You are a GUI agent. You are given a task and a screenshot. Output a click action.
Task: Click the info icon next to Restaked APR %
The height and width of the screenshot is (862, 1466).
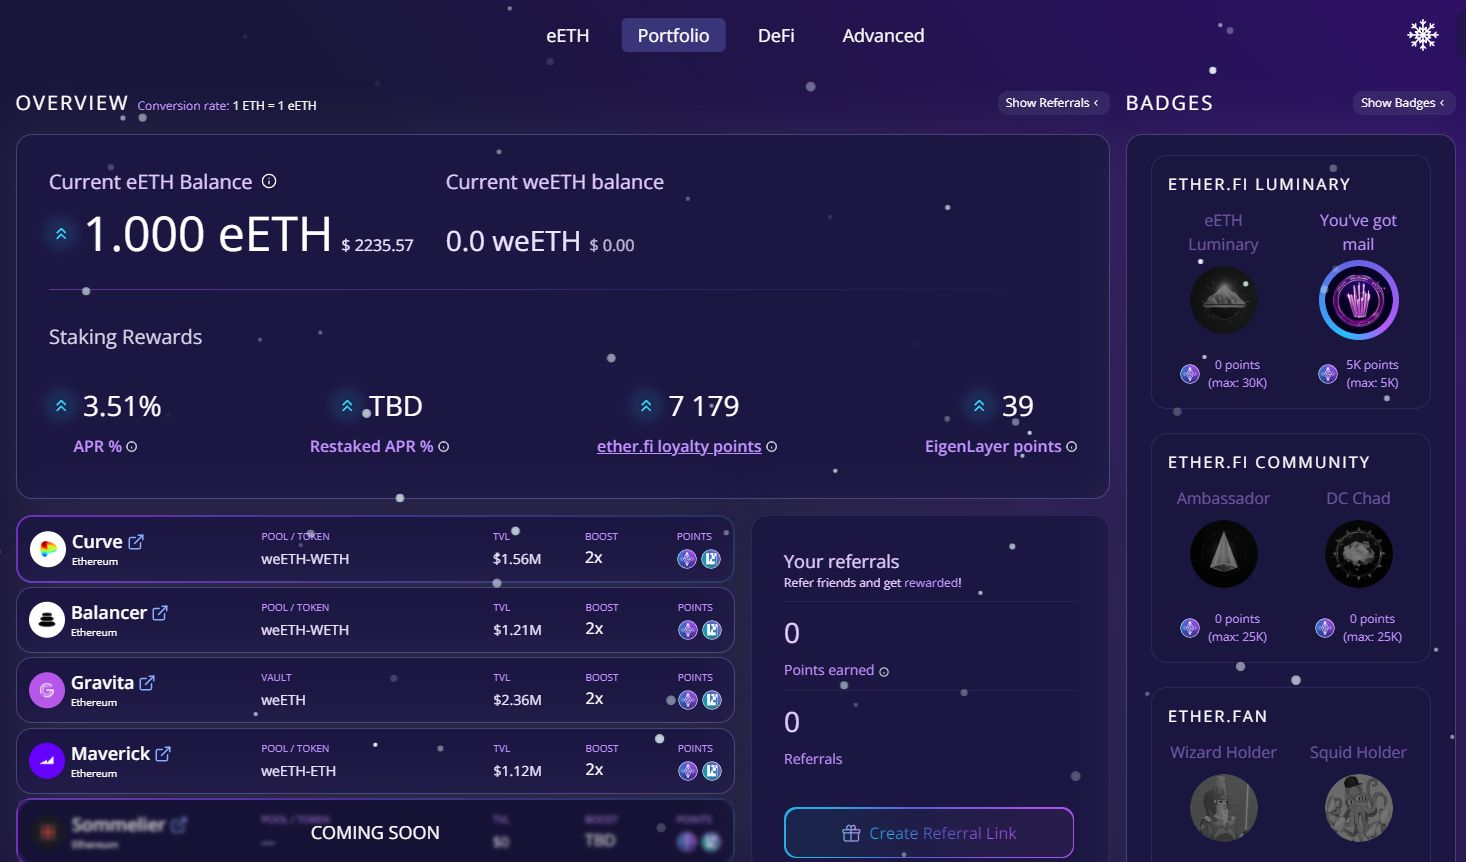(x=444, y=447)
